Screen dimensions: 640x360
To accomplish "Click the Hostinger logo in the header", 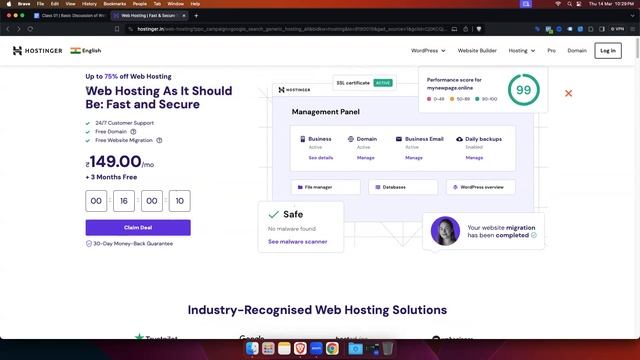I will tap(38, 51).
